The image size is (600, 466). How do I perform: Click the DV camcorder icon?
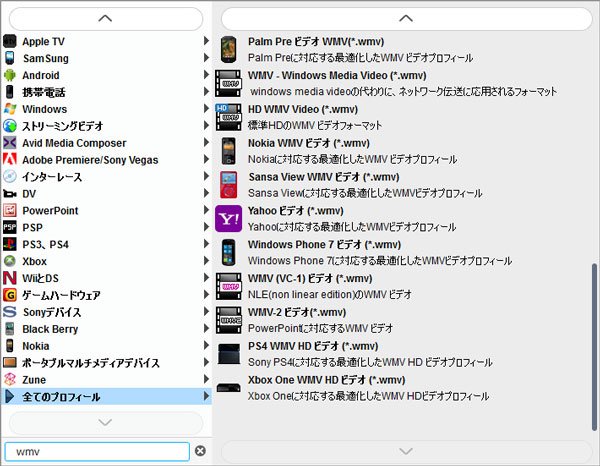pos(10,194)
